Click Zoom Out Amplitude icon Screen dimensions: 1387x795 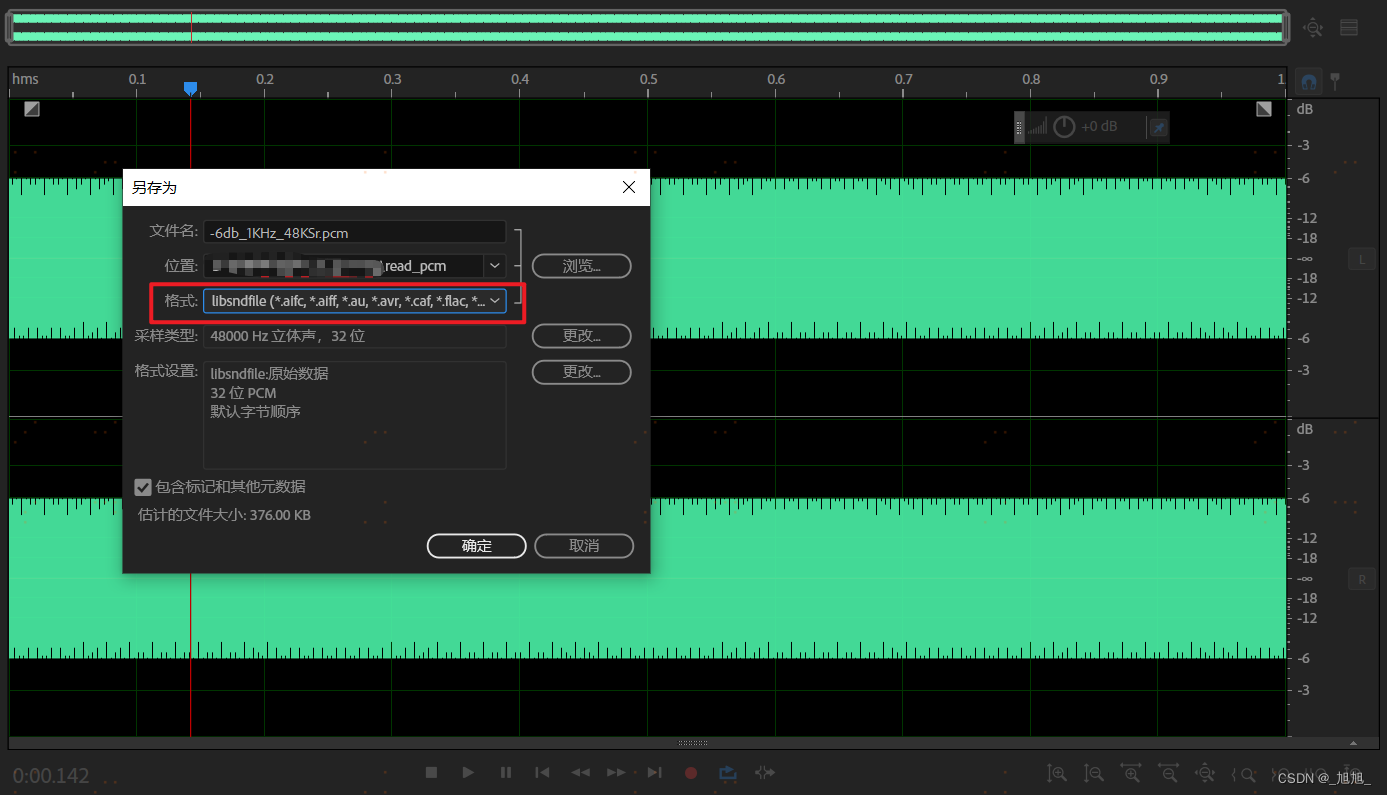pyautogui.click(x=1094, y=773)
